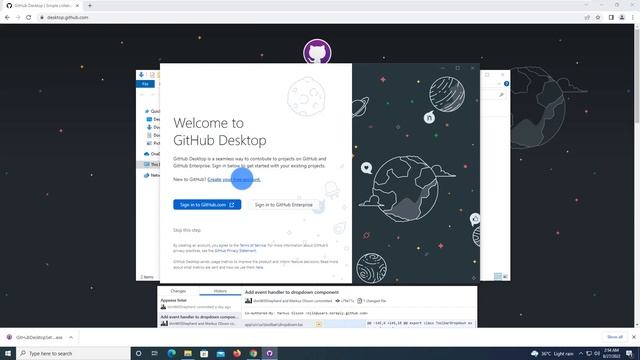Select Quick access in File Explorer

152,111
